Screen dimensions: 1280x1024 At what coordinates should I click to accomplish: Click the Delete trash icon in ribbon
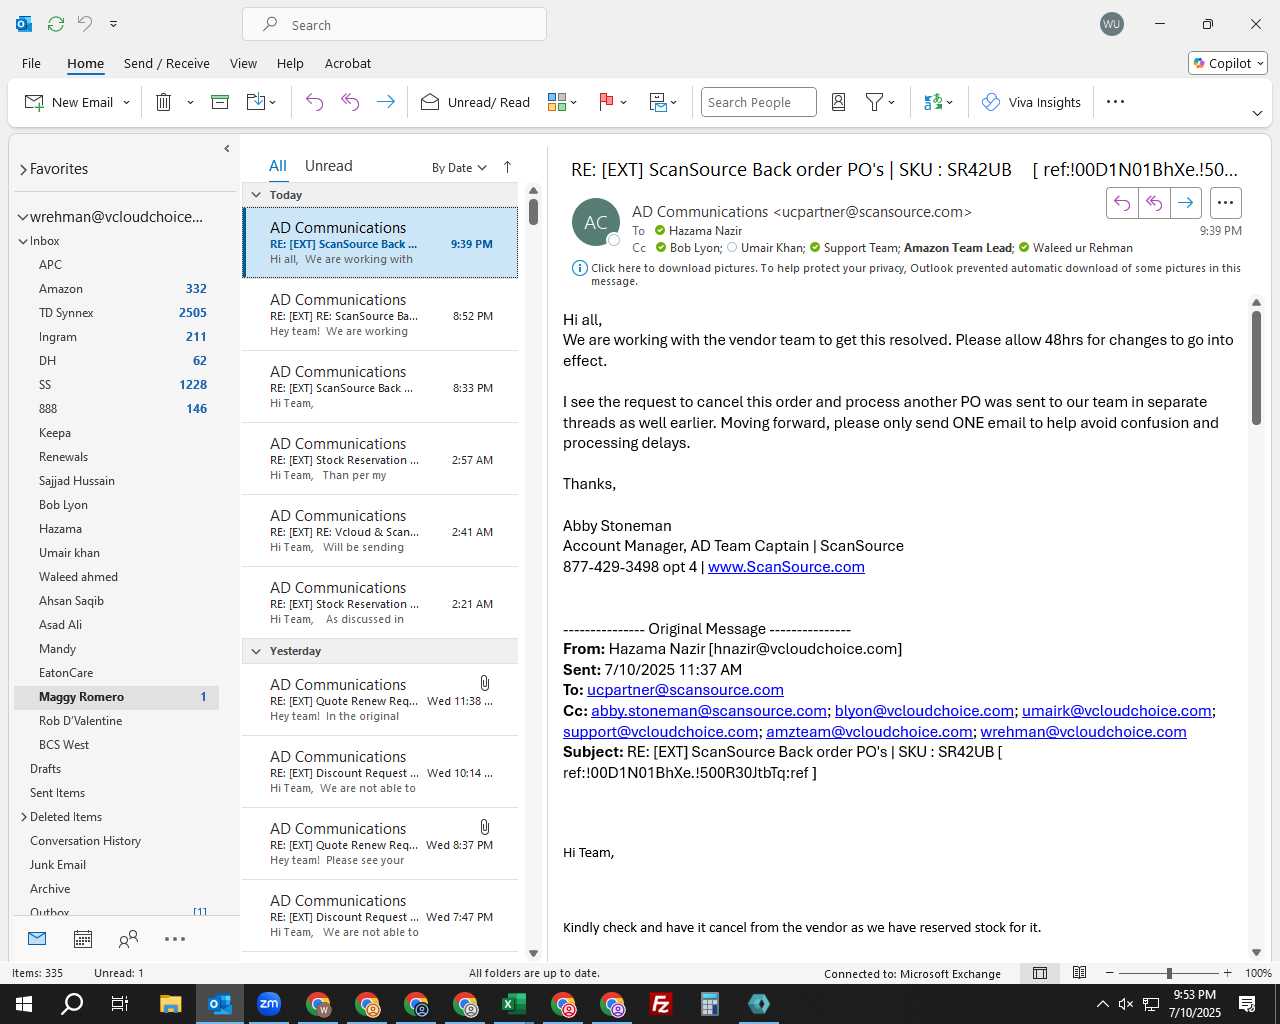(x=164, y=102)
